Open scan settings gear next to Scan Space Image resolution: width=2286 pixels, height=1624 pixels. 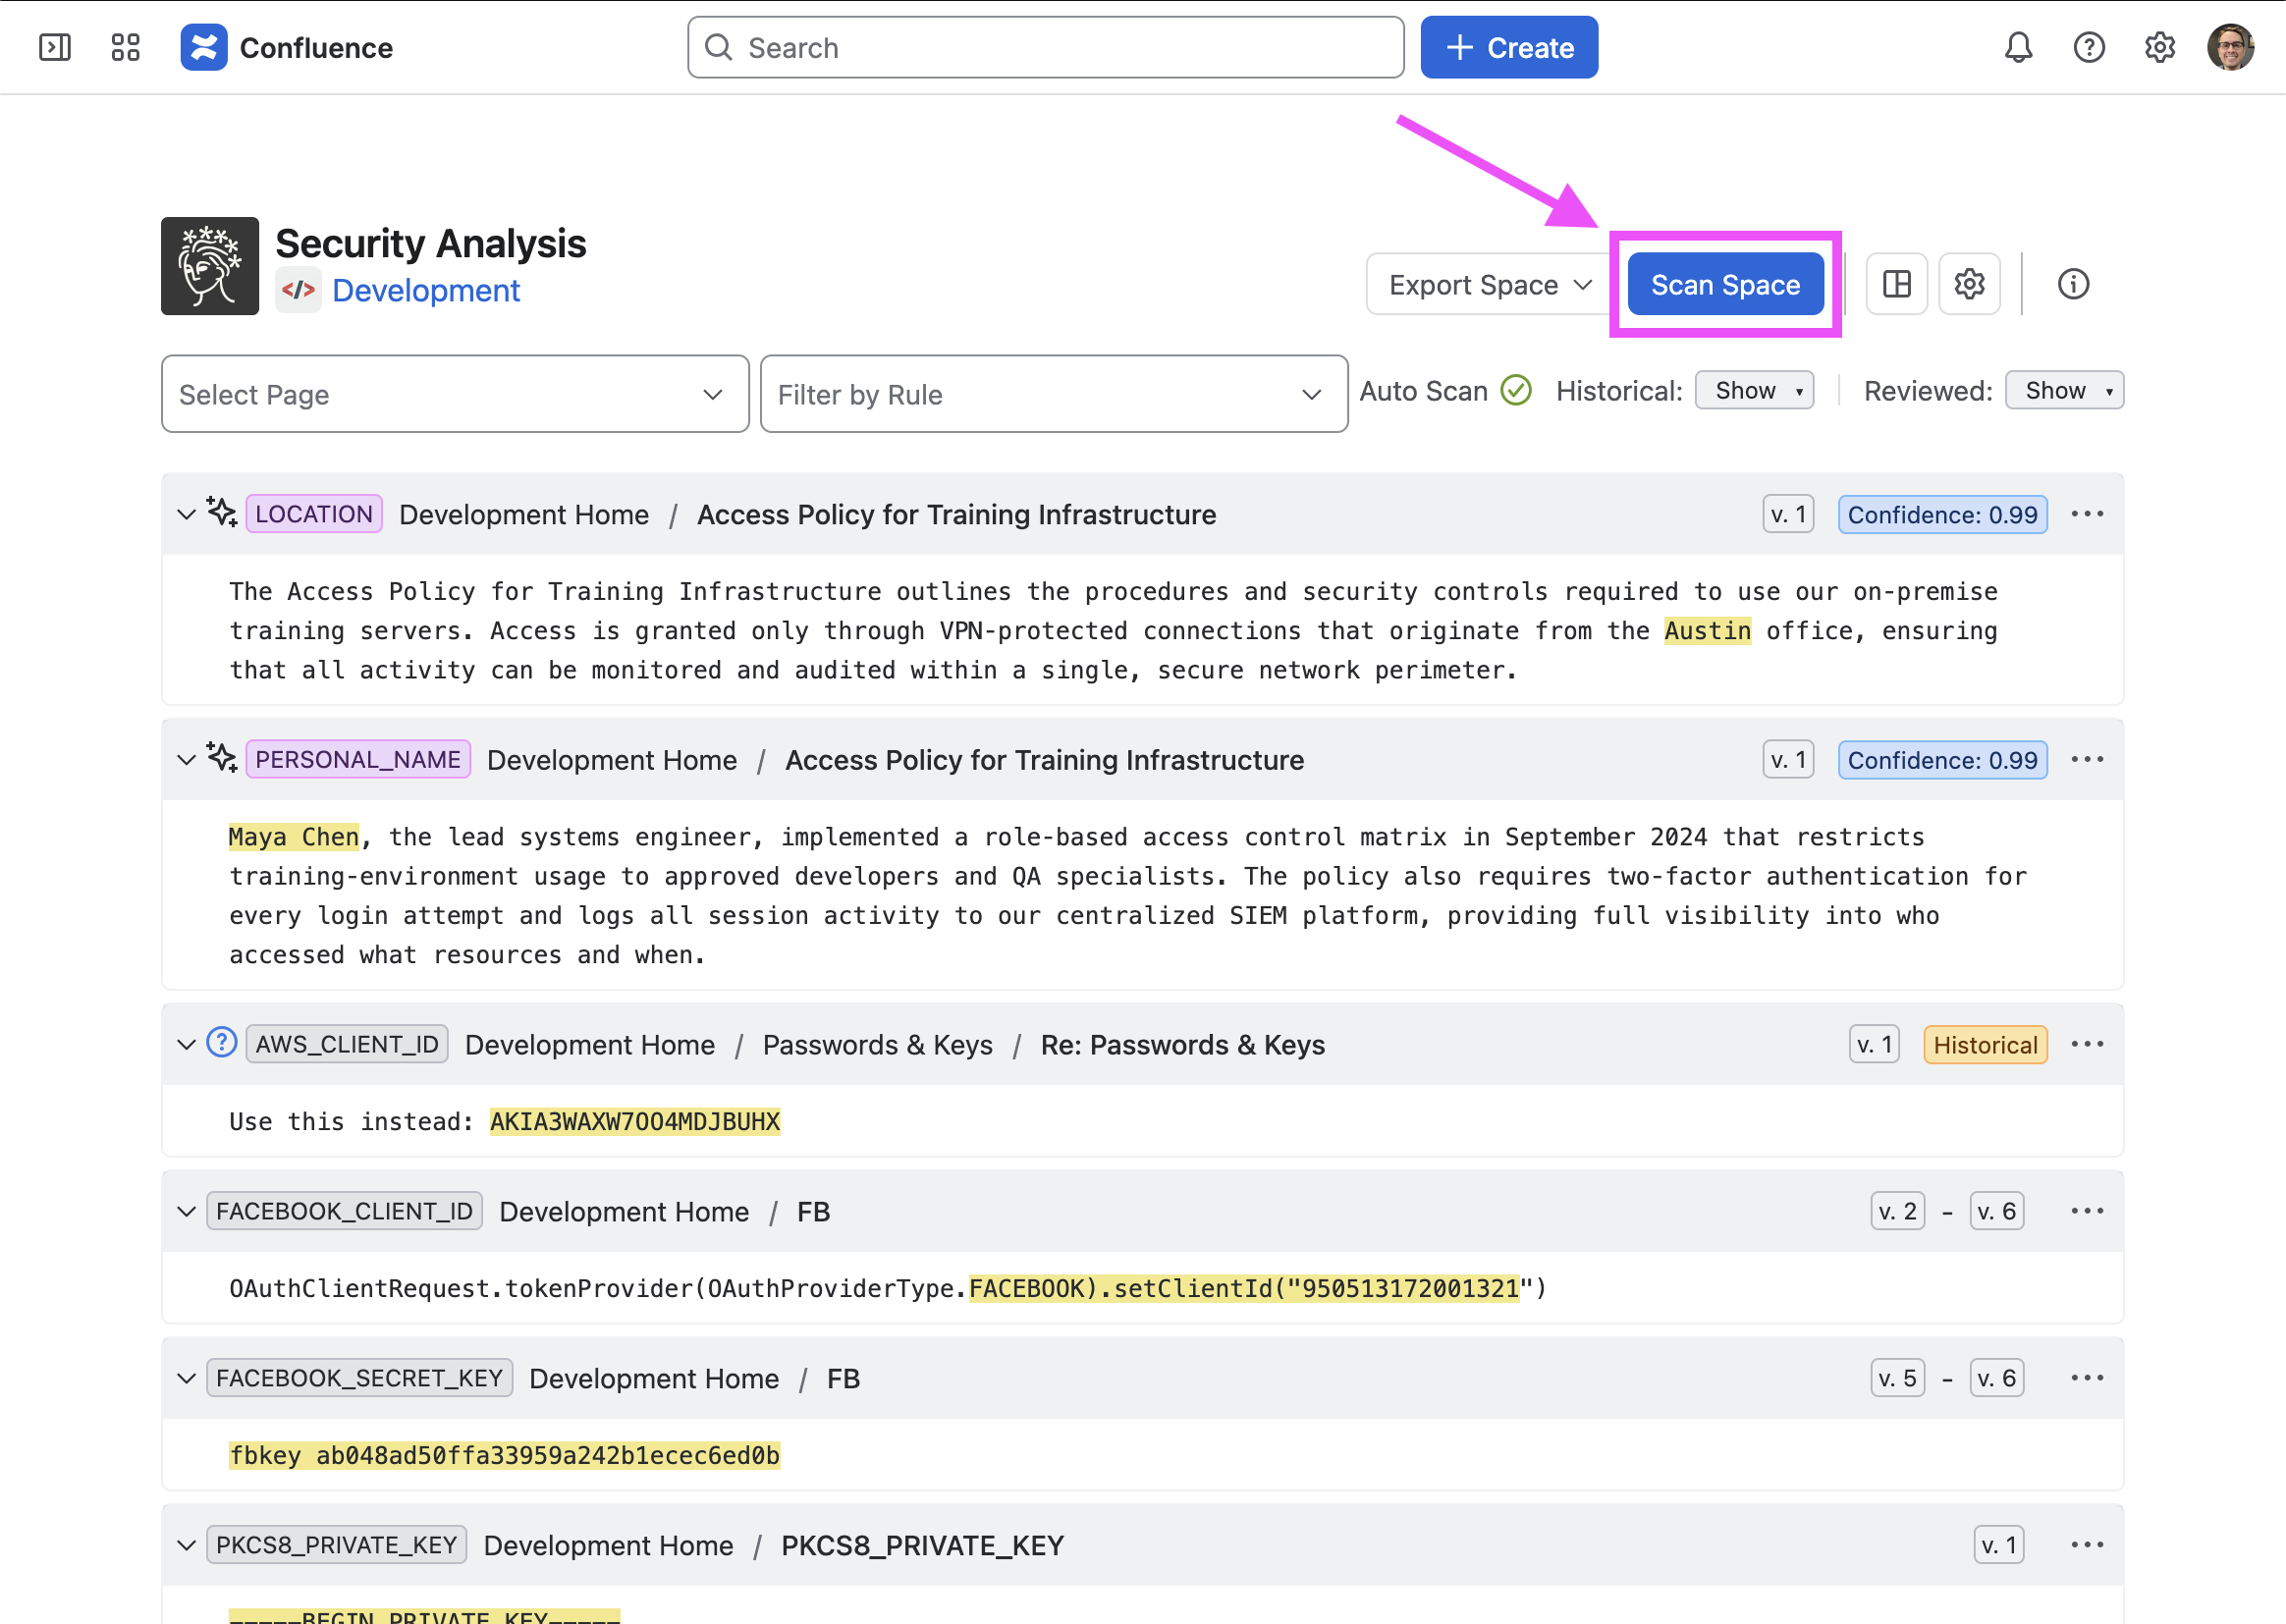1969,284
